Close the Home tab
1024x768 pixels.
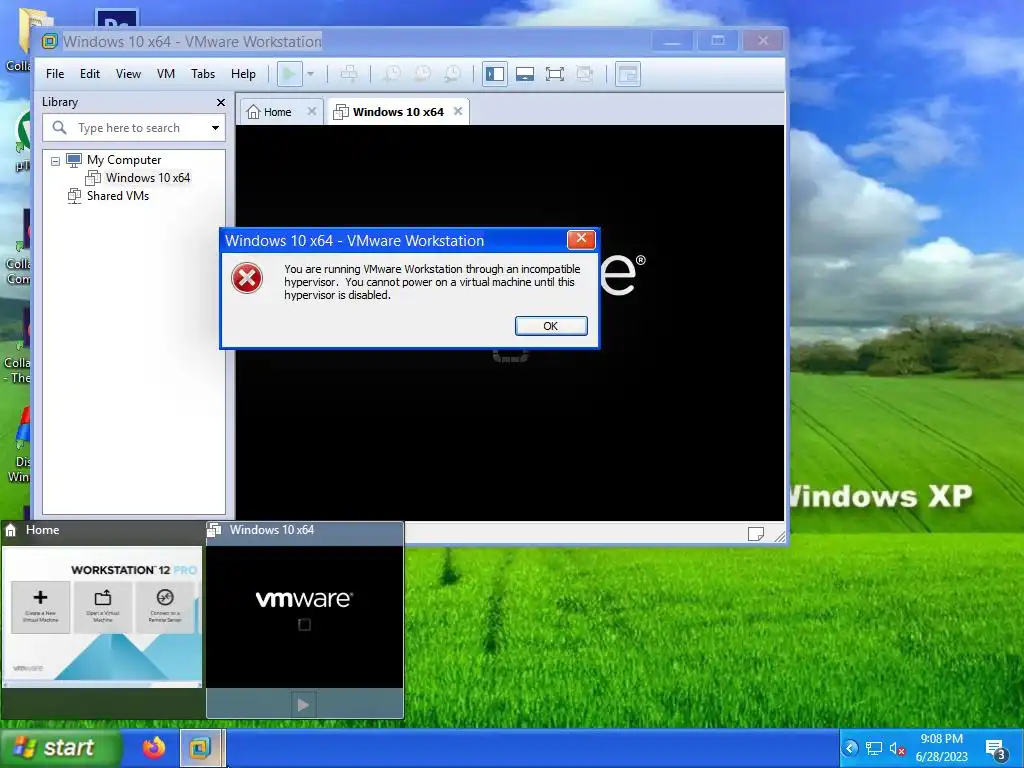[312, 112]
